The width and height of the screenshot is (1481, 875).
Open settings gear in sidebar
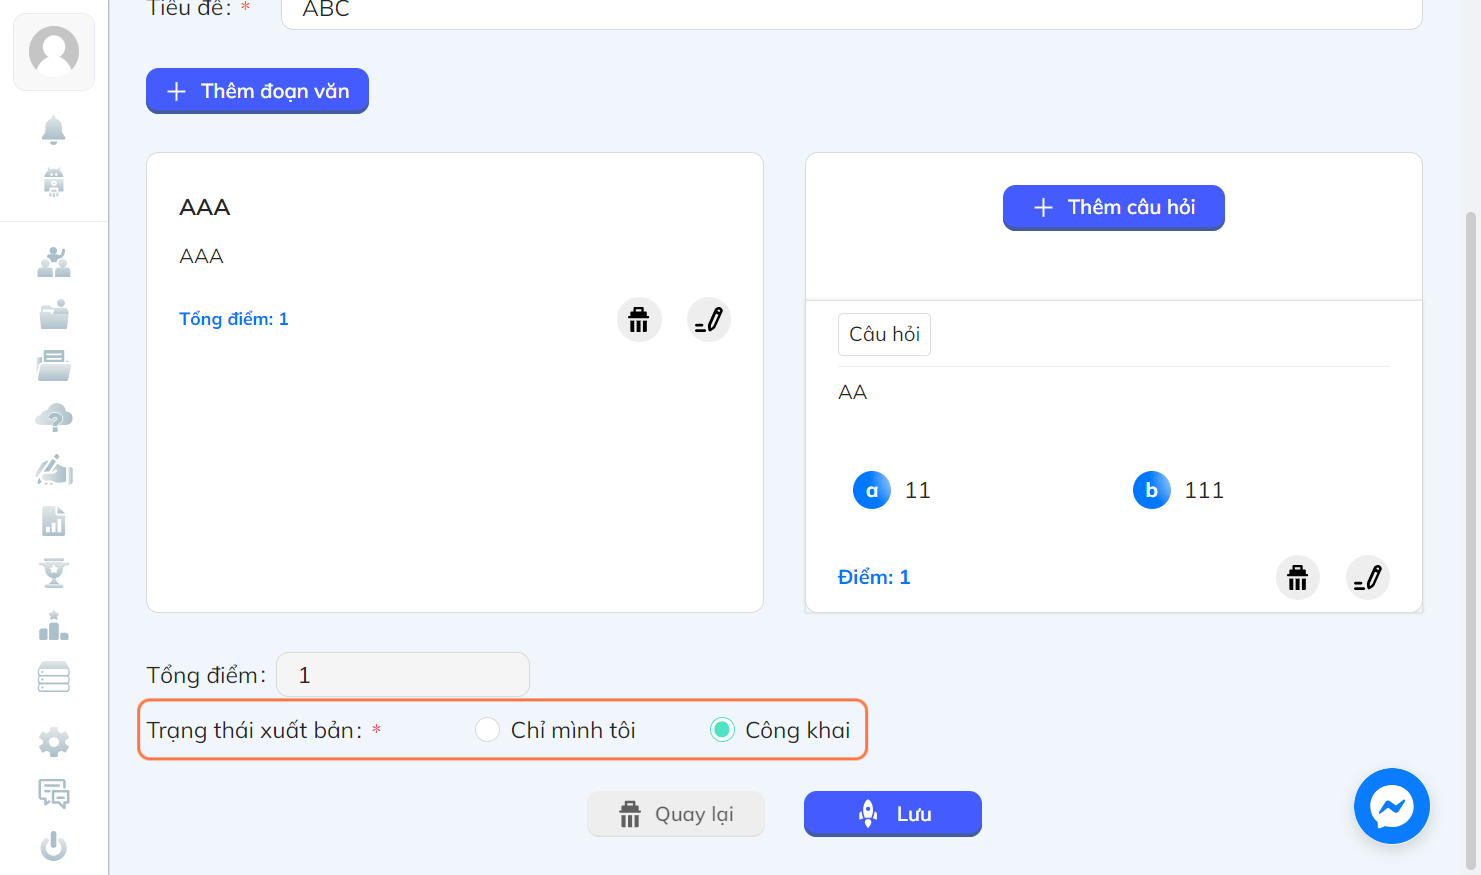pyautogui.click(x=54, y=742)
